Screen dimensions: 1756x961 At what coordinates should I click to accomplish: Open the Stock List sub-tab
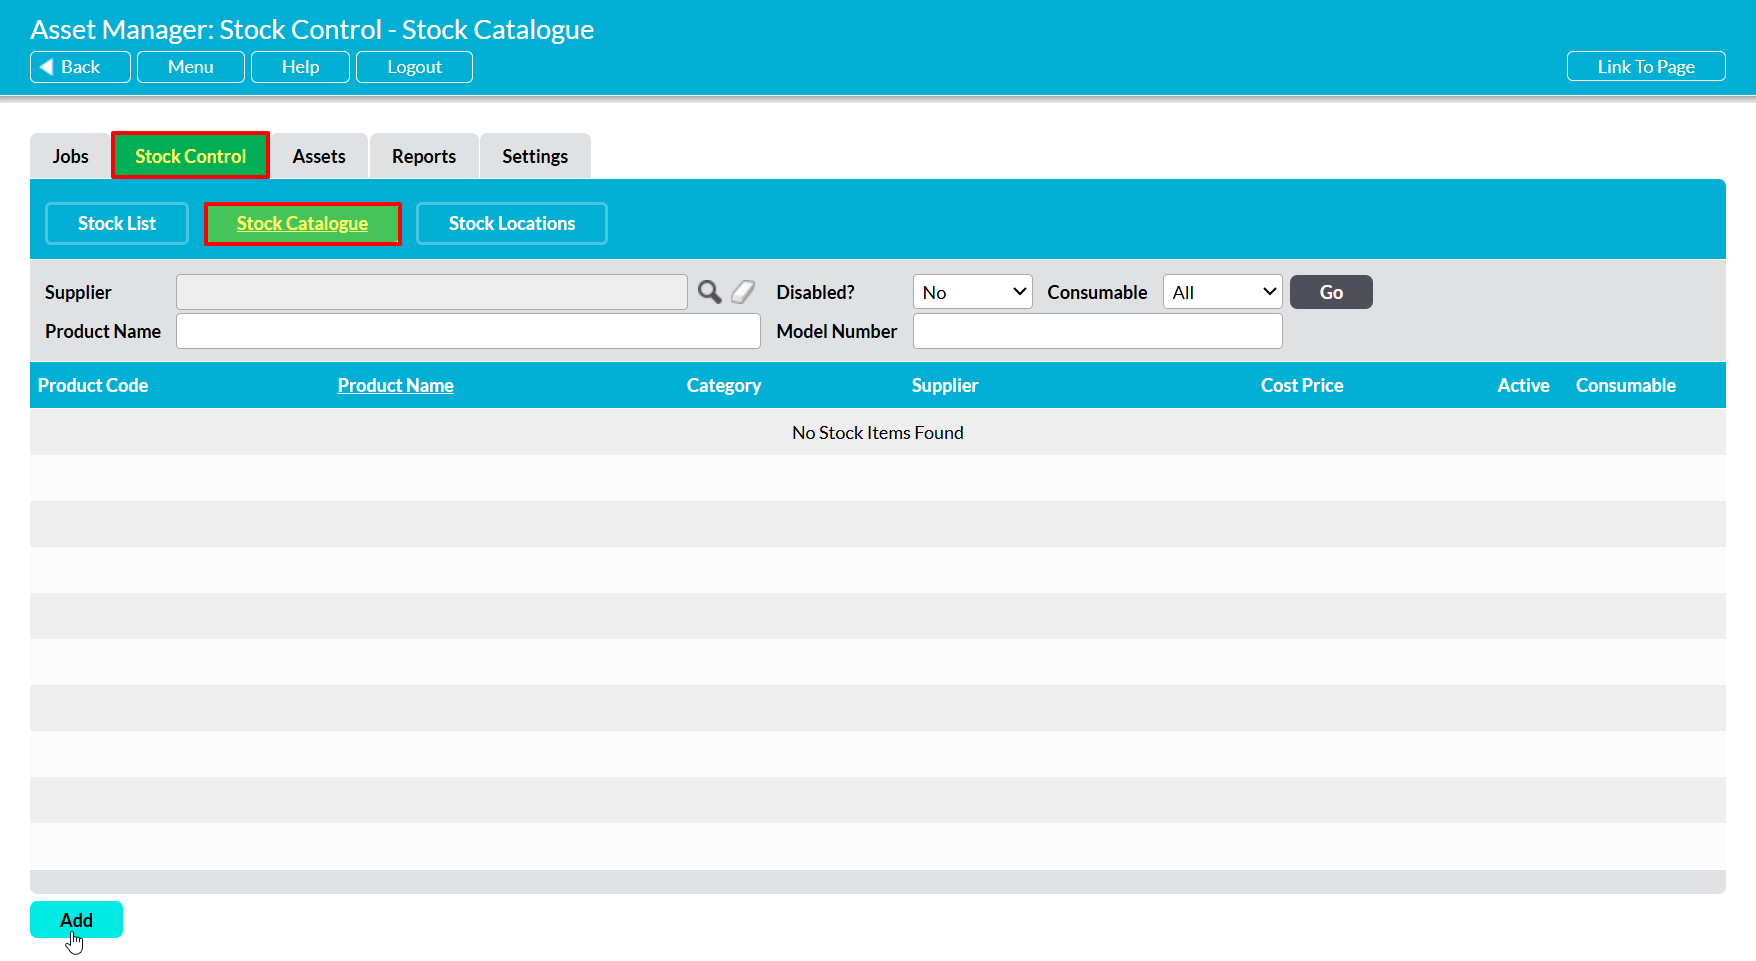pyautogui.click(x=117, y=223)
